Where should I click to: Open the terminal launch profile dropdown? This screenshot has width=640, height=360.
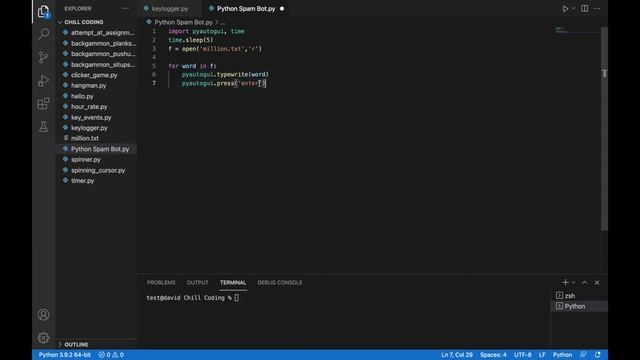(x=573, y=282)
